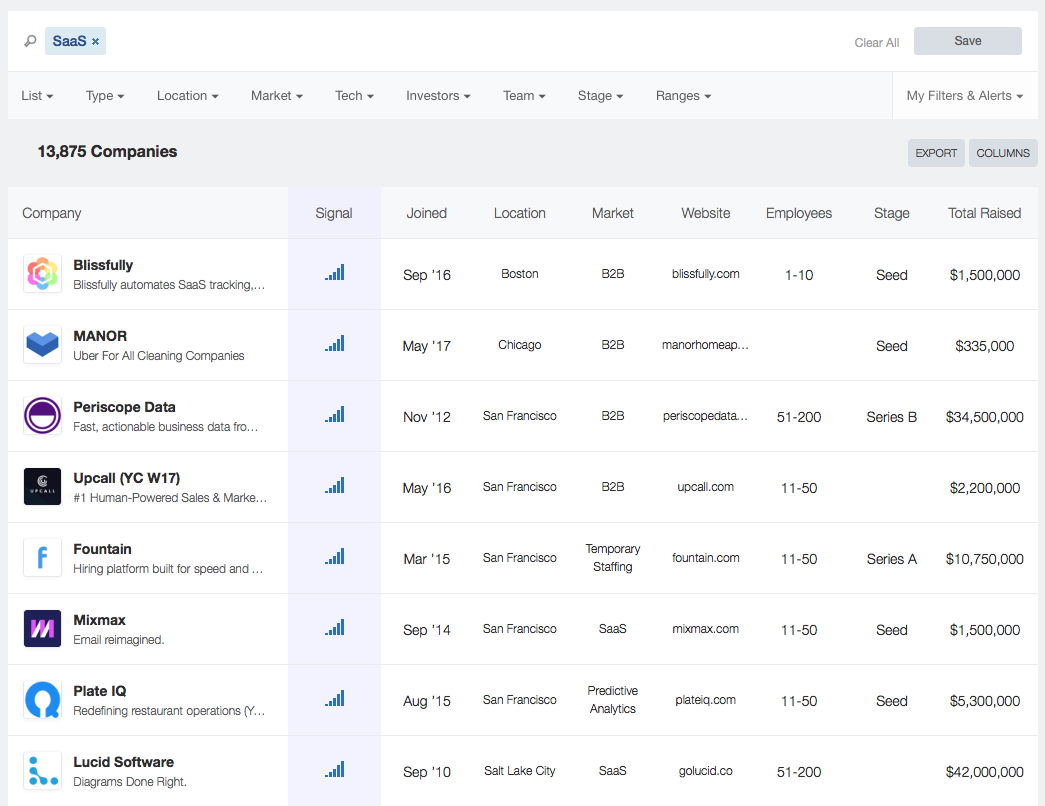
Task: Click the Lucid Software logo icon
Action: point(42,771)
